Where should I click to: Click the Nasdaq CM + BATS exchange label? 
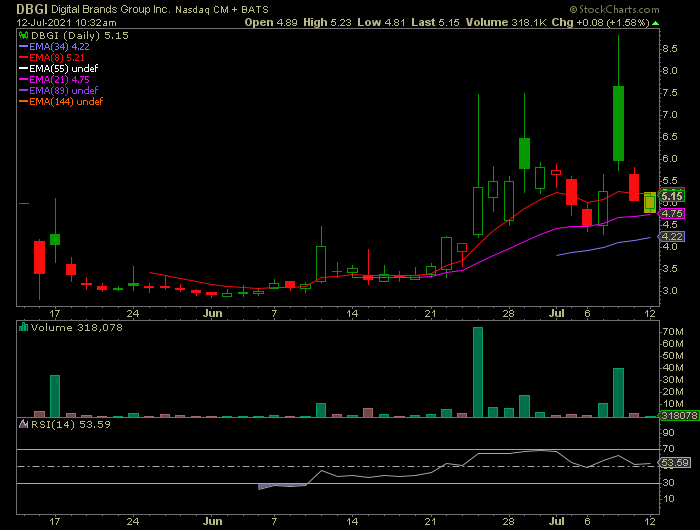pos(222,9)
